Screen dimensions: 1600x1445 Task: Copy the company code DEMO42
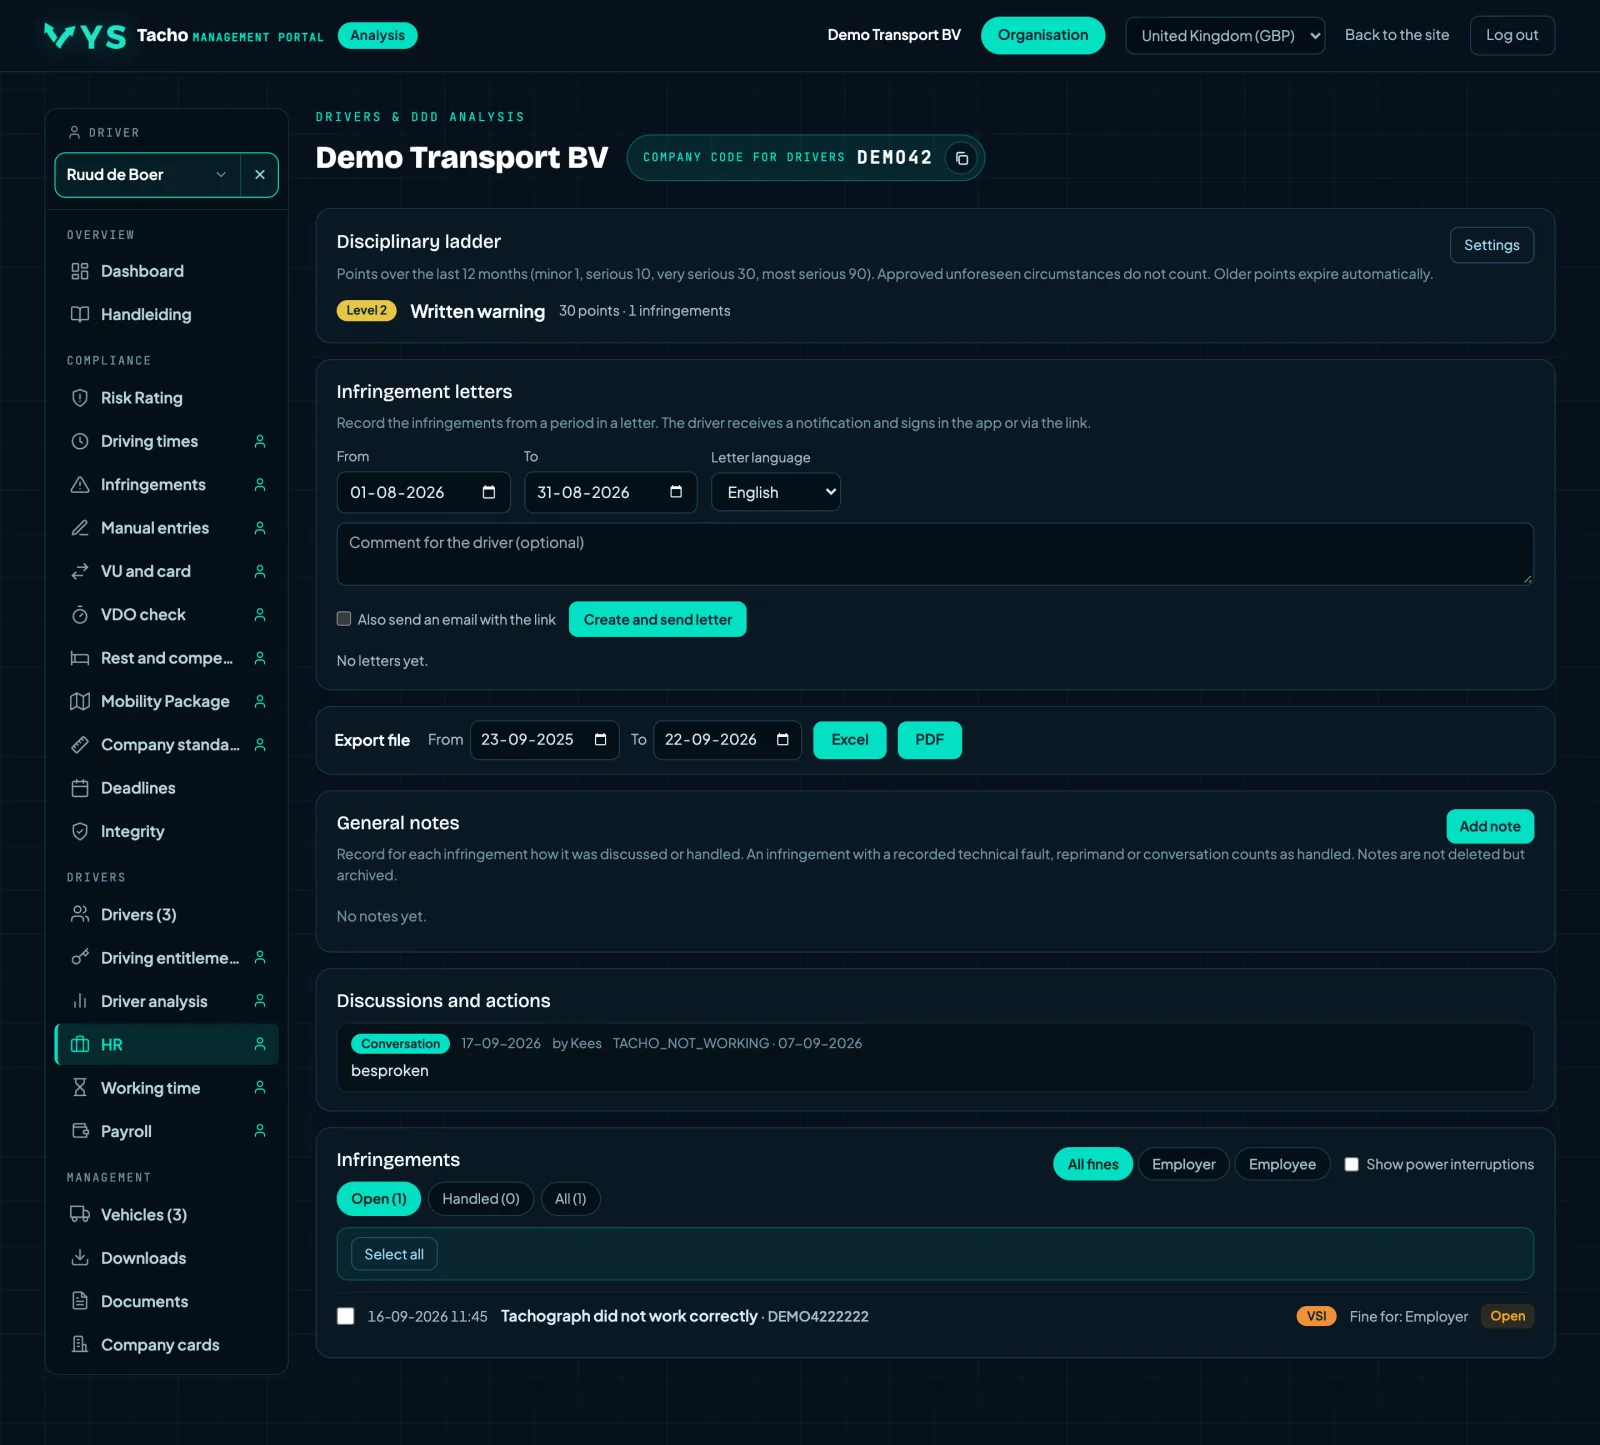(961, 158)
